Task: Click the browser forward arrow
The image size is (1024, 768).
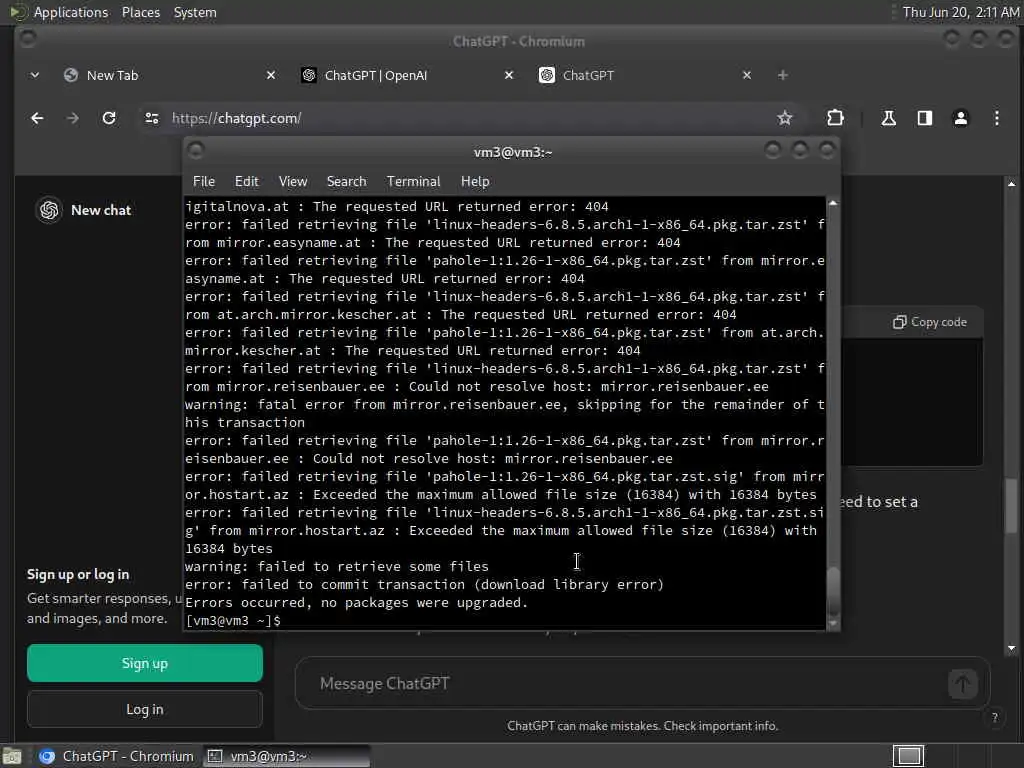Action: pos(72,118)
